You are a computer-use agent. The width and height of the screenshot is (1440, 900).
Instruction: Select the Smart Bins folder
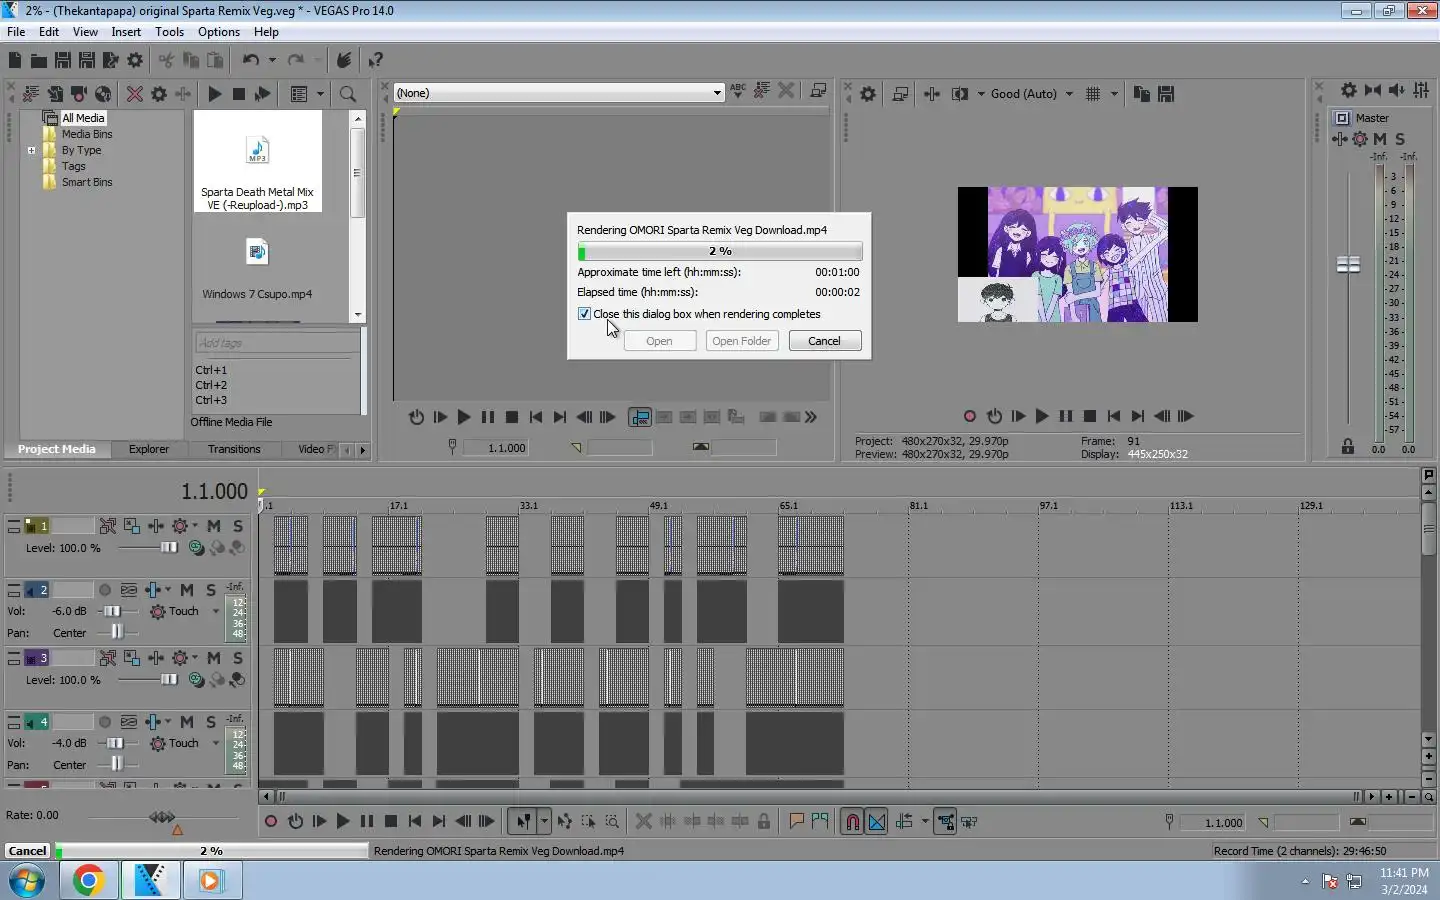[87, 183]
